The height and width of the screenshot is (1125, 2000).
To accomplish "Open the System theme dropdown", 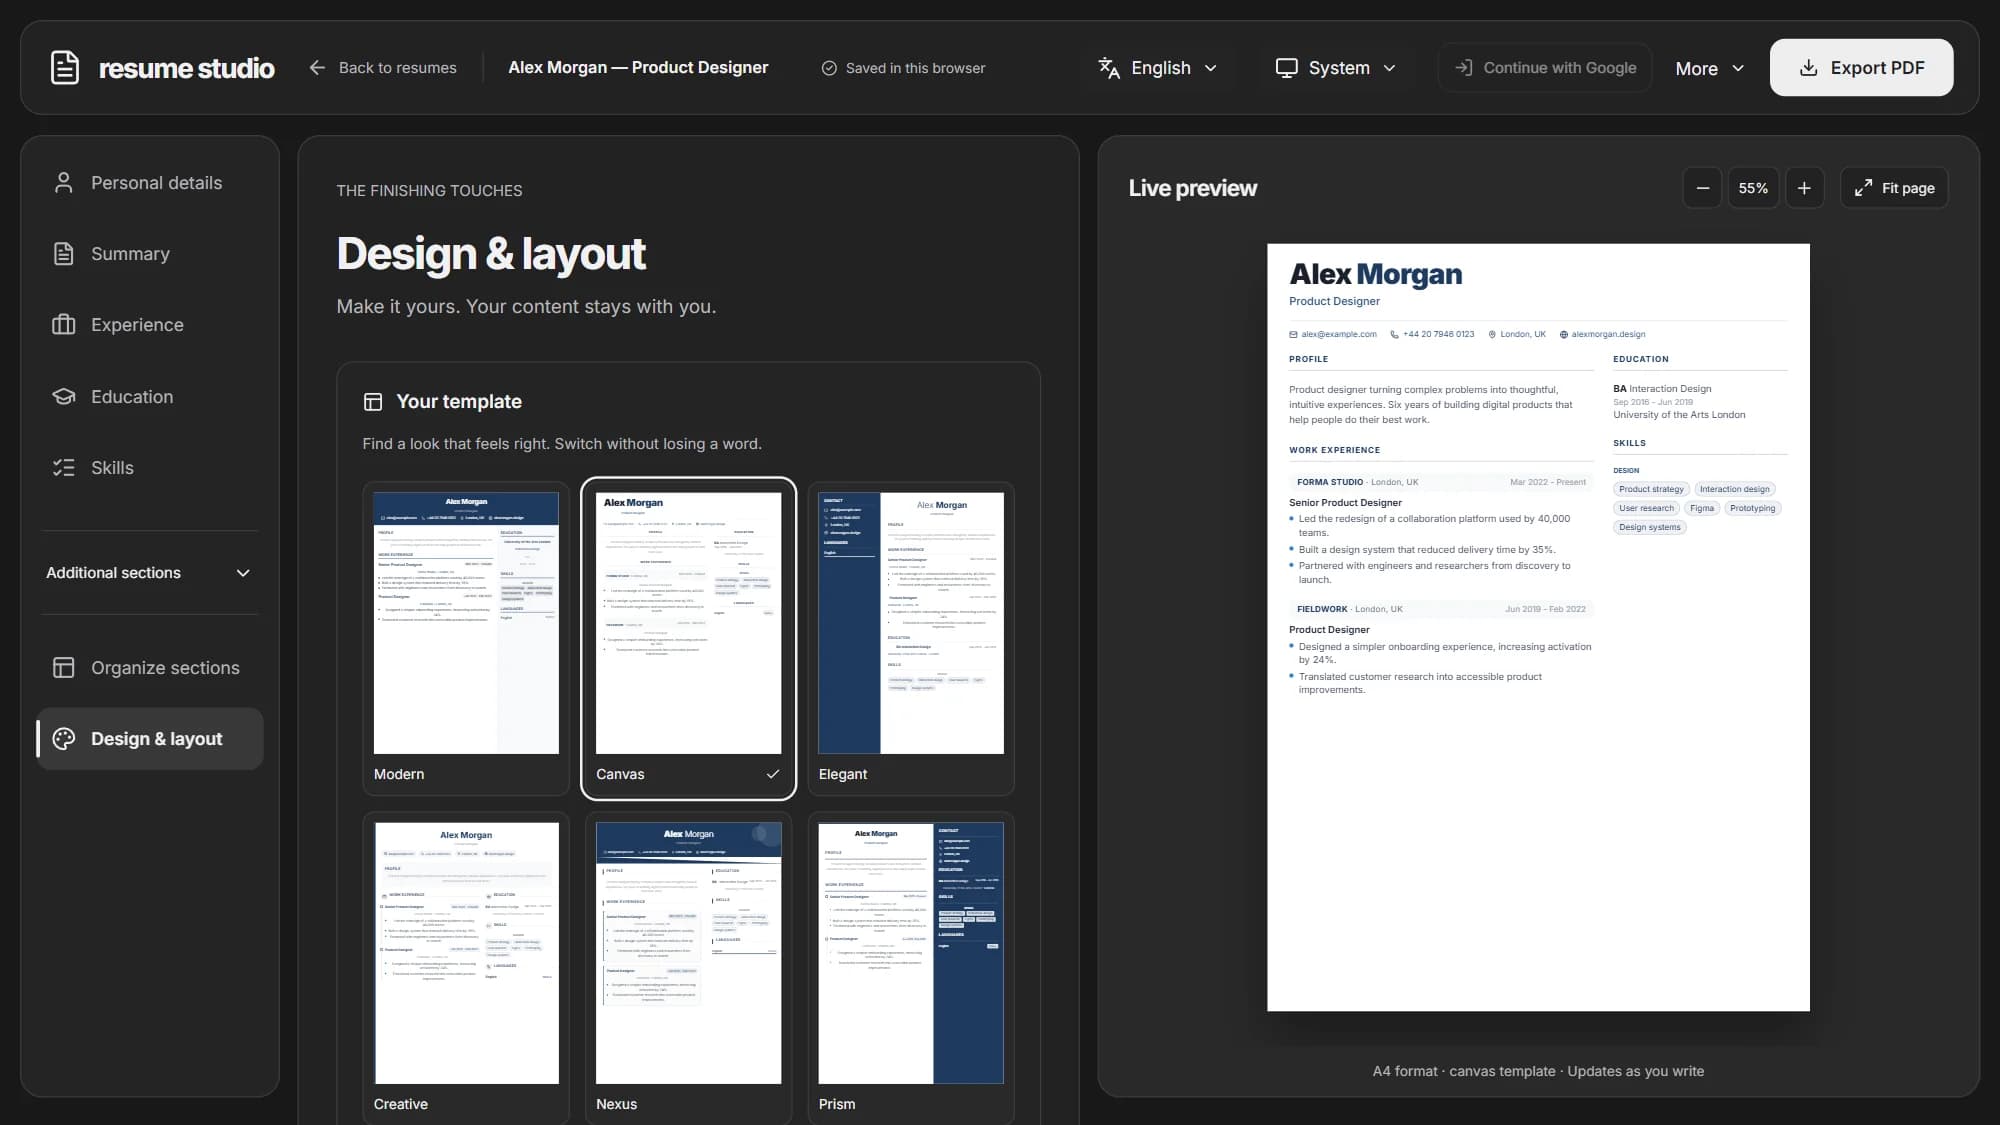I will coord(1335,68).
